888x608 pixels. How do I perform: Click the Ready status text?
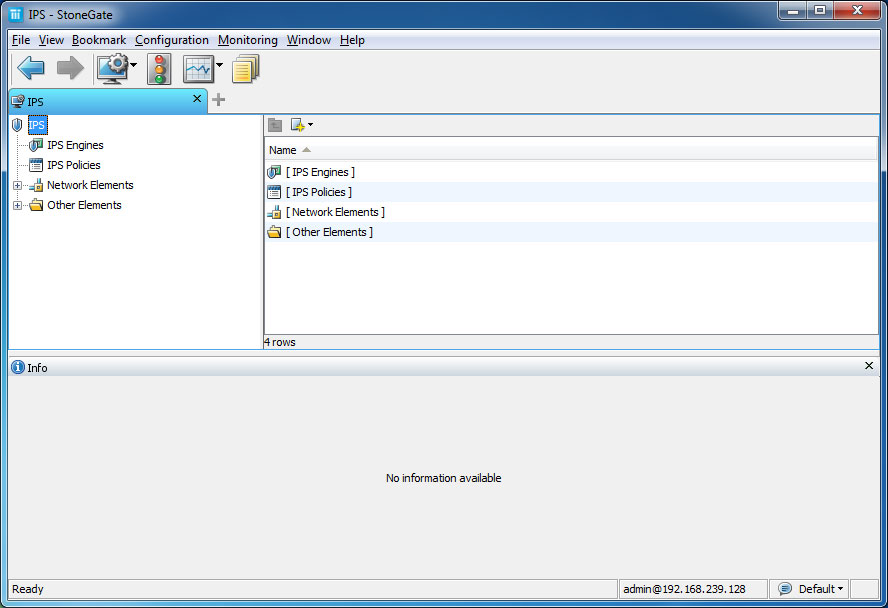[28, 589]
